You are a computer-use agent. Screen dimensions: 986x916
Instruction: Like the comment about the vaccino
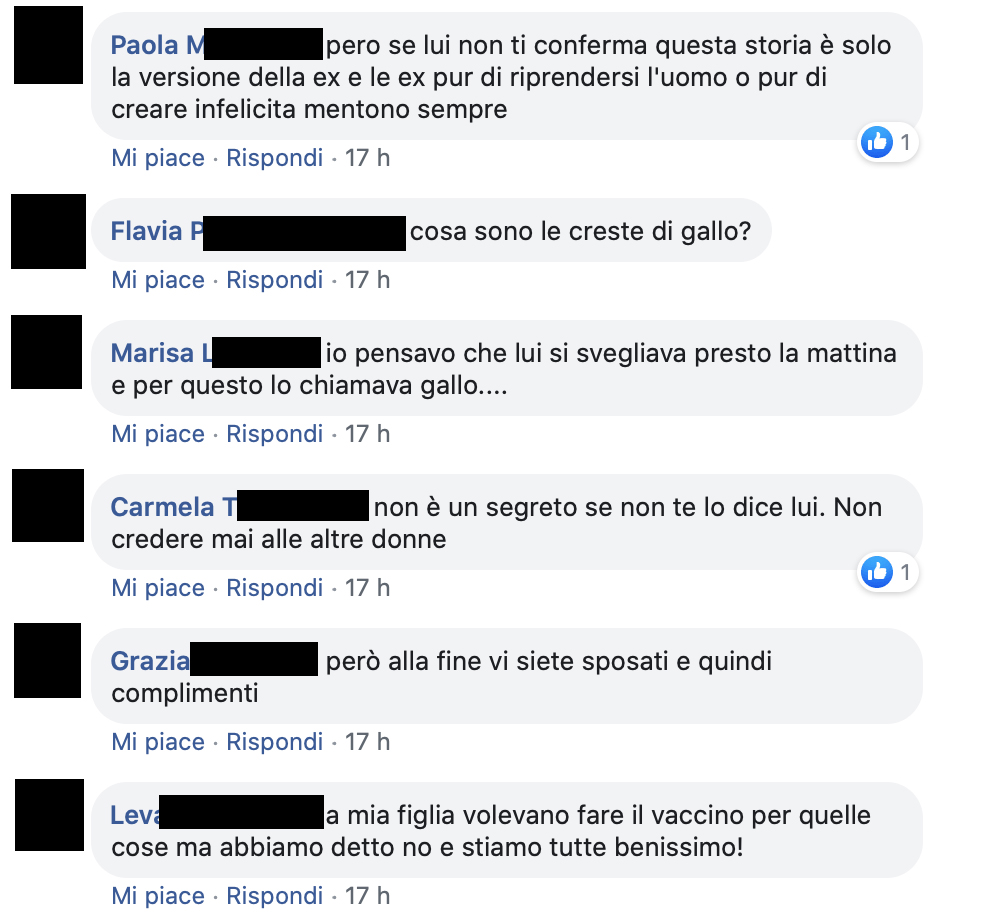[x=158, y=896]
